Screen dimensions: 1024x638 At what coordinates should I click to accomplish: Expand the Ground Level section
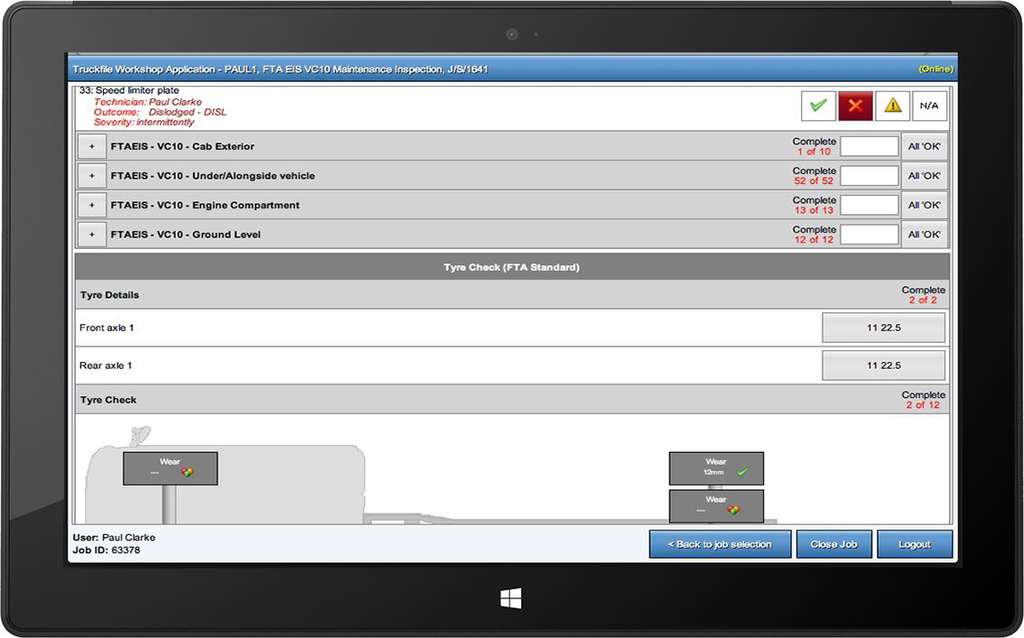(x=91, y=235)
